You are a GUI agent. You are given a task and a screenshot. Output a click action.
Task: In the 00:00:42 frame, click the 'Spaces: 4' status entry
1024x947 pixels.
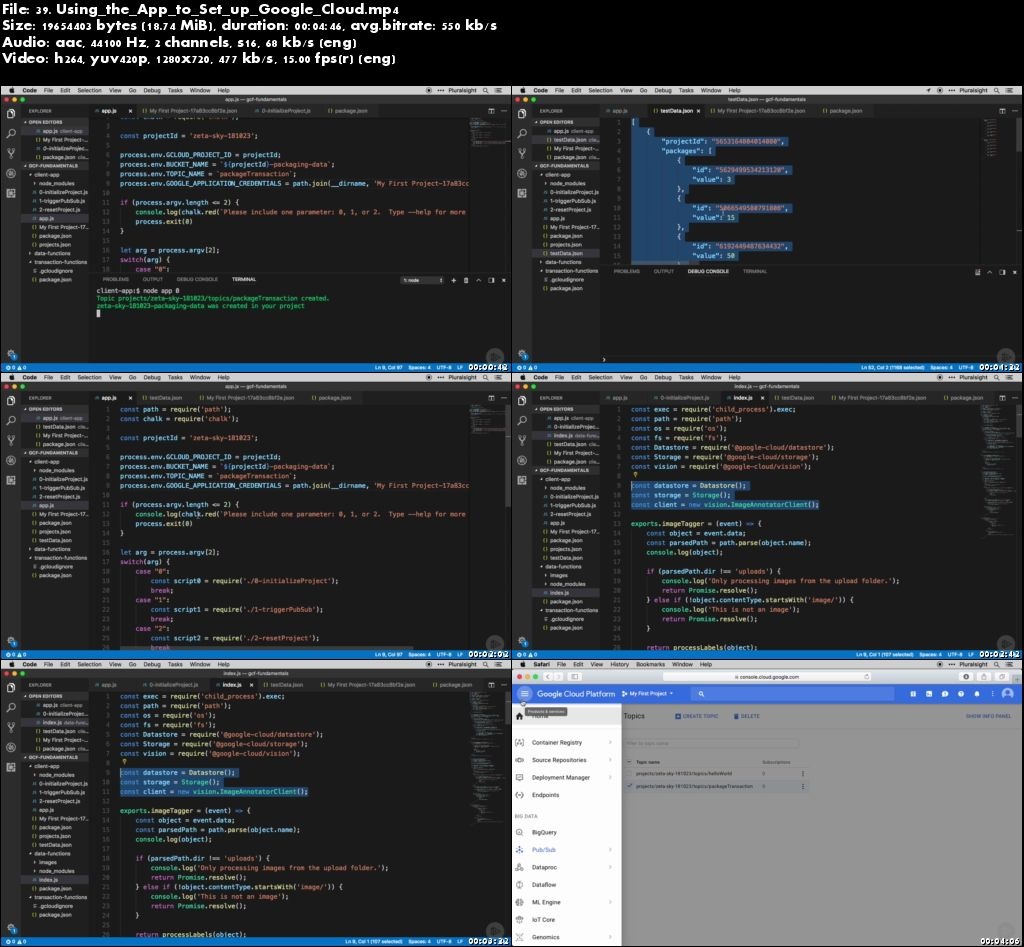coord(419,368)
